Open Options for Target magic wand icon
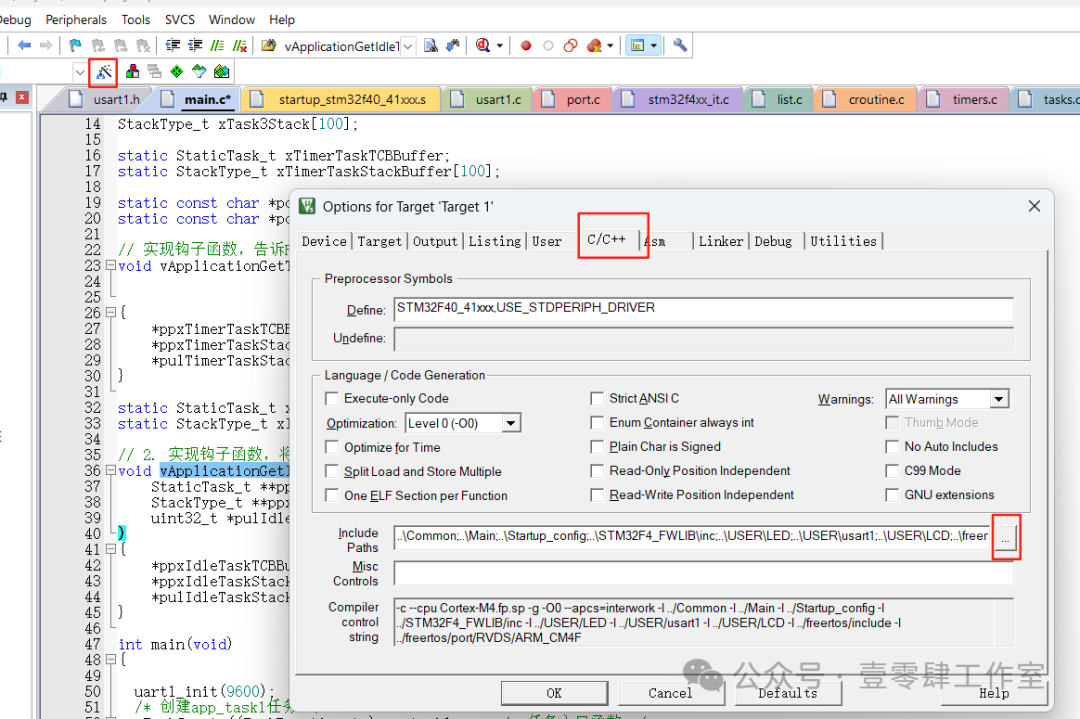 tap(103, 71)
